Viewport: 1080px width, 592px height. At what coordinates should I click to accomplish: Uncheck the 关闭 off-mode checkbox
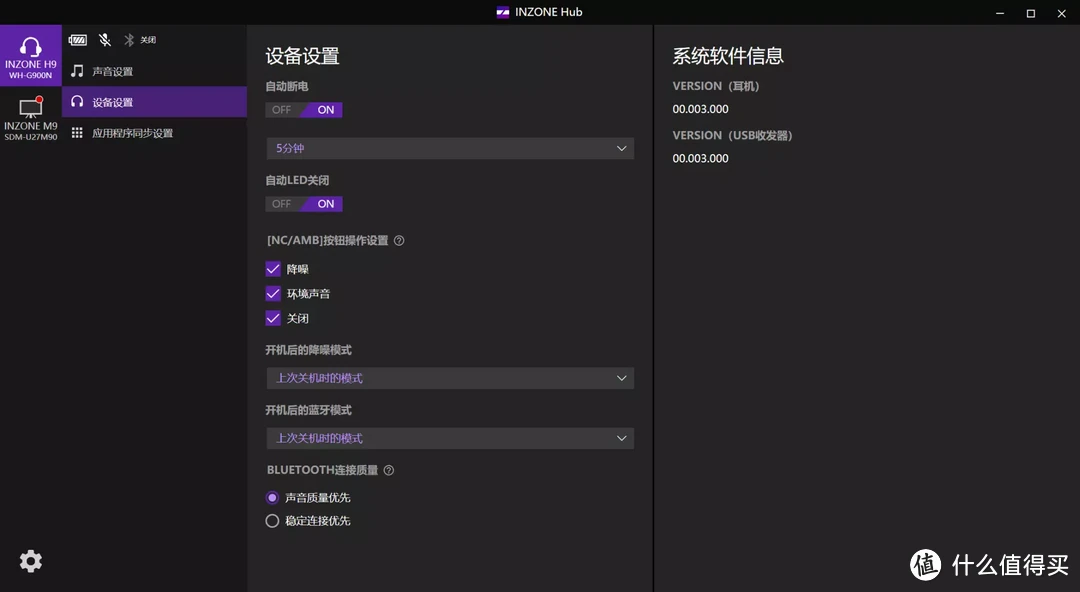coord(273,318)
